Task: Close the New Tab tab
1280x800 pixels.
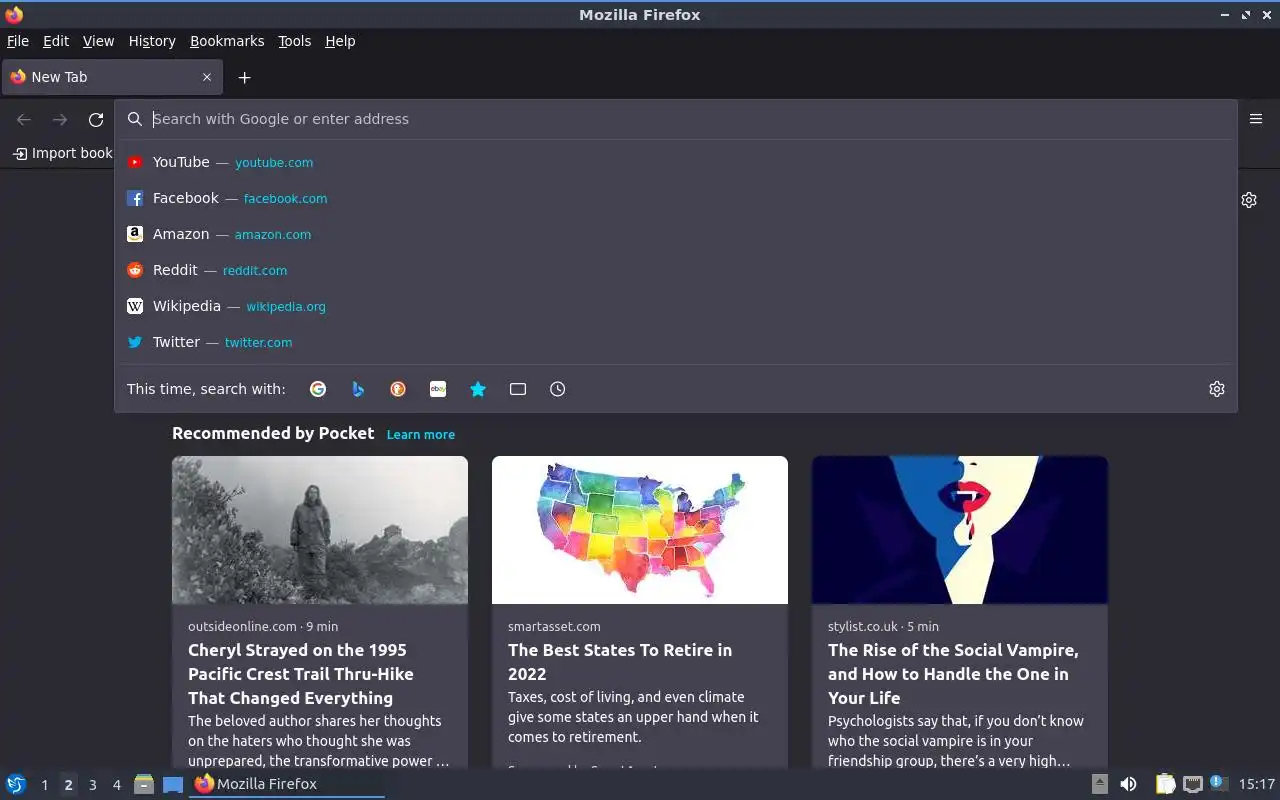Action: point(207,77)
